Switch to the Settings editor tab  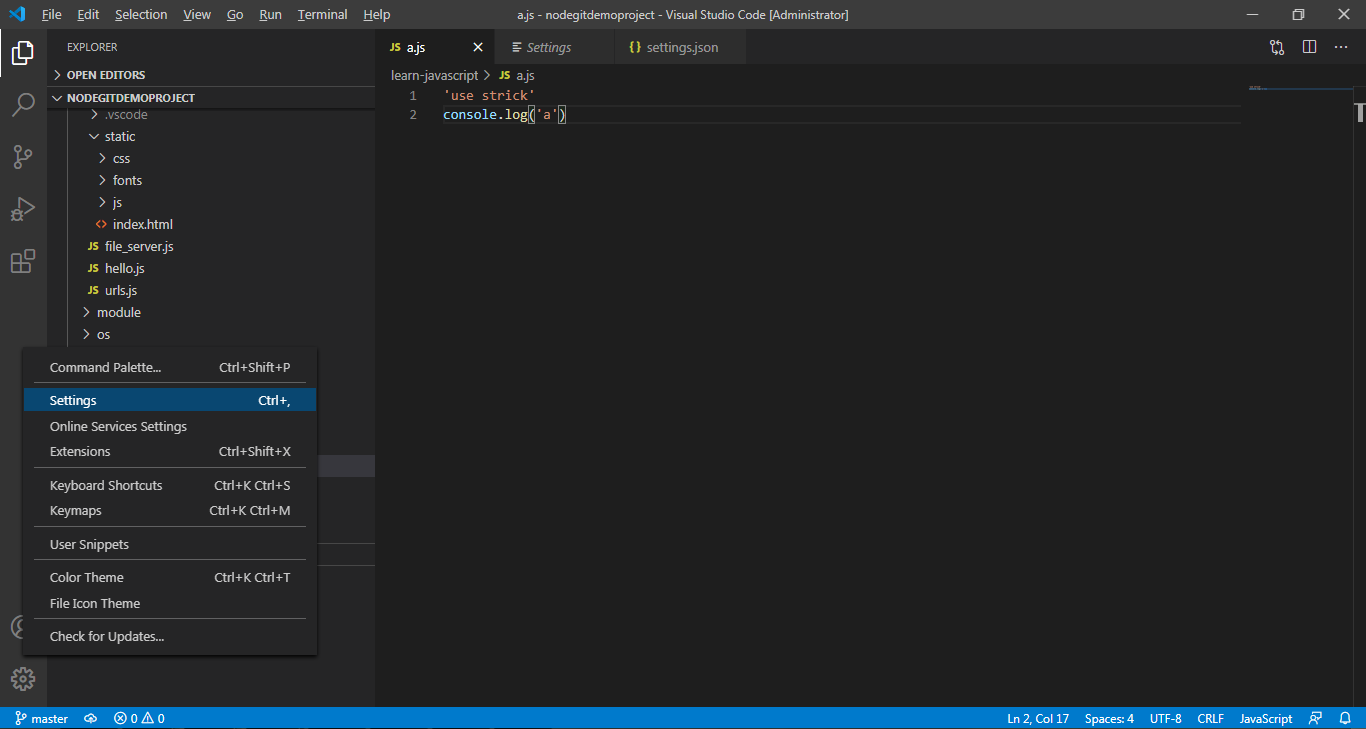pos(555,47)
